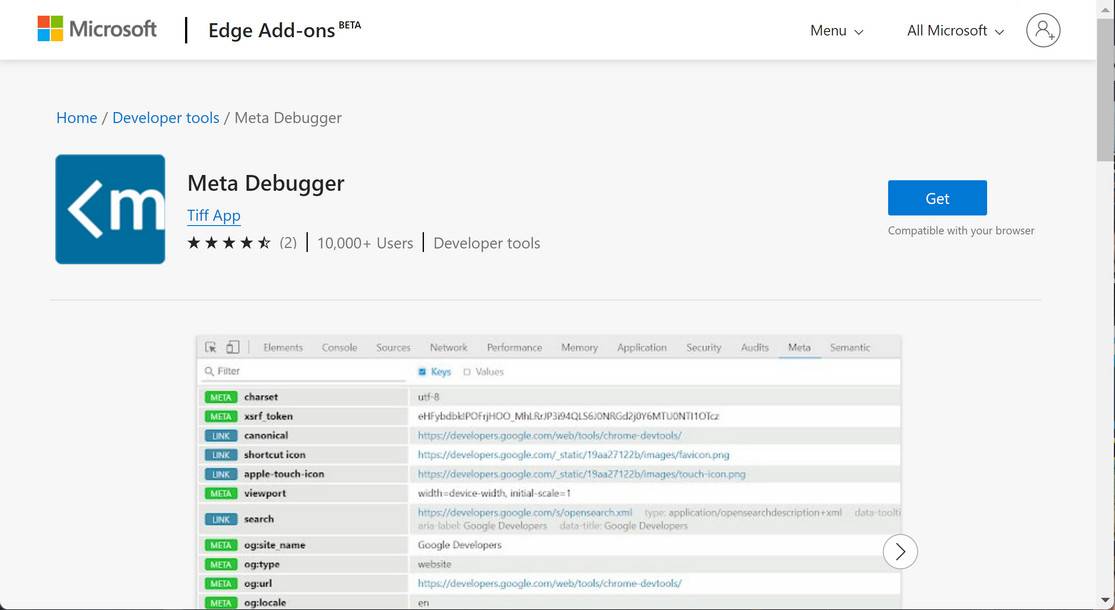Open the All Microsoft dropdown
1115x610 pixels.
coord(954,31)
